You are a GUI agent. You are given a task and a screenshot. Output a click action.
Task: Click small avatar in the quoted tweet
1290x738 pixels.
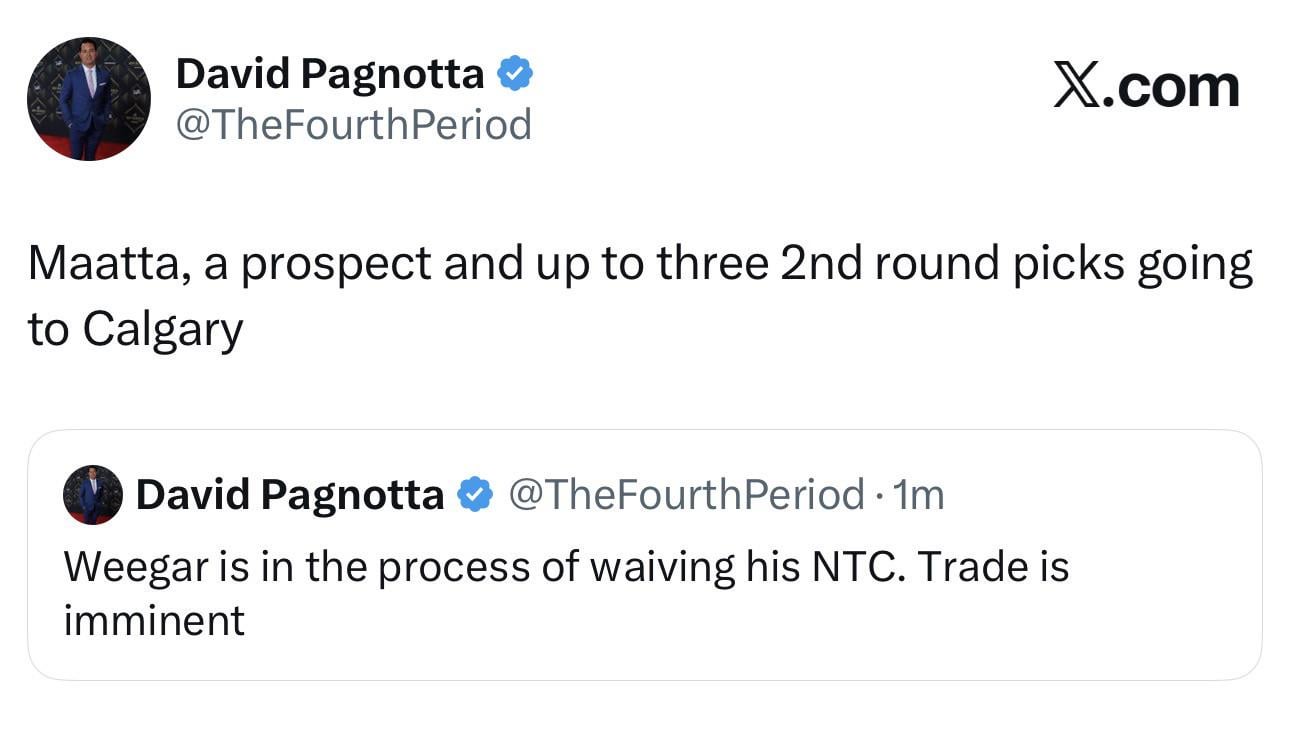pyautogui.click(x=93, y=494)
